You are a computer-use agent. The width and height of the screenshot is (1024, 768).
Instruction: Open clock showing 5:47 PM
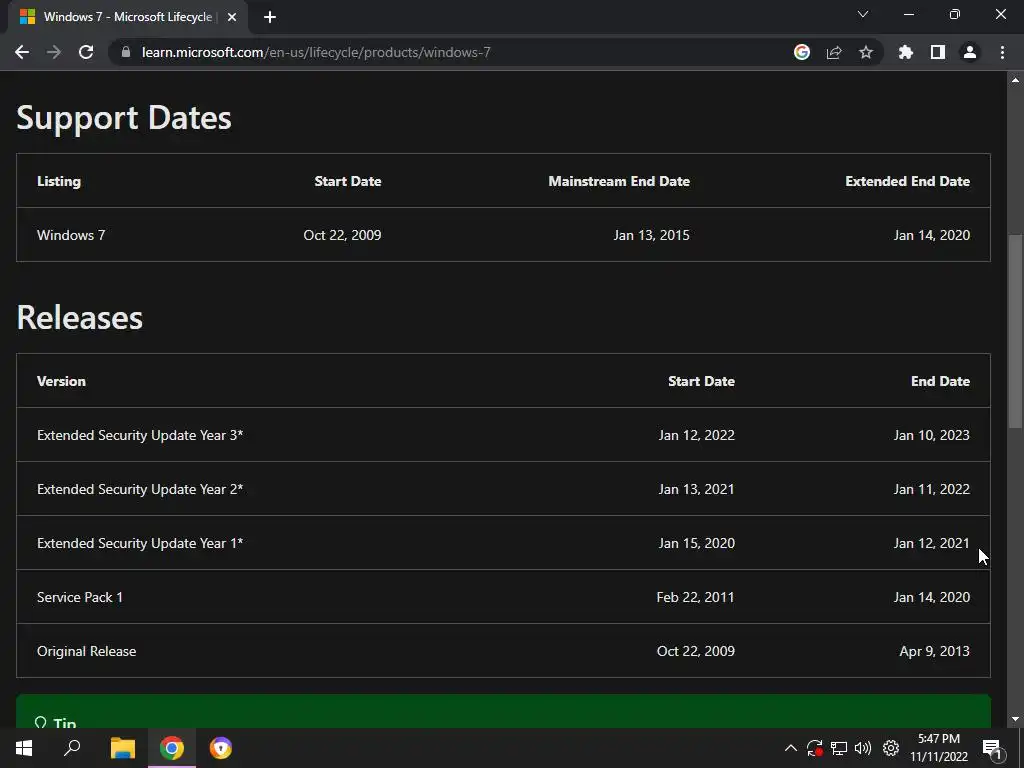pos(938,748)
